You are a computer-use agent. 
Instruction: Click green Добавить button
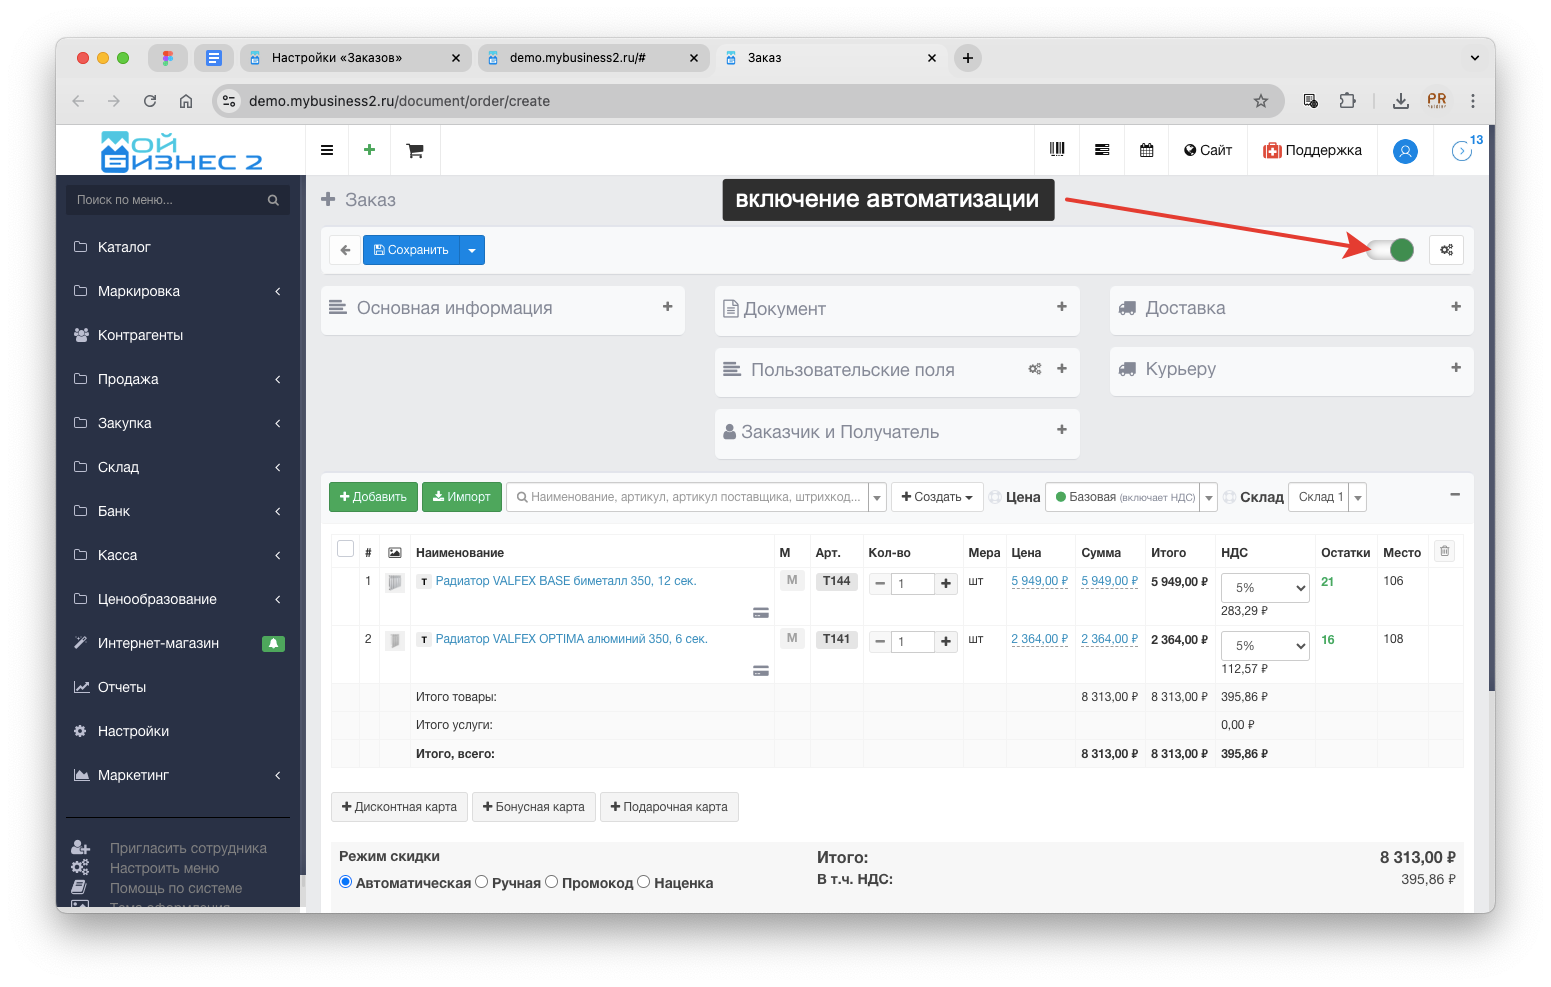click(373, 497)
